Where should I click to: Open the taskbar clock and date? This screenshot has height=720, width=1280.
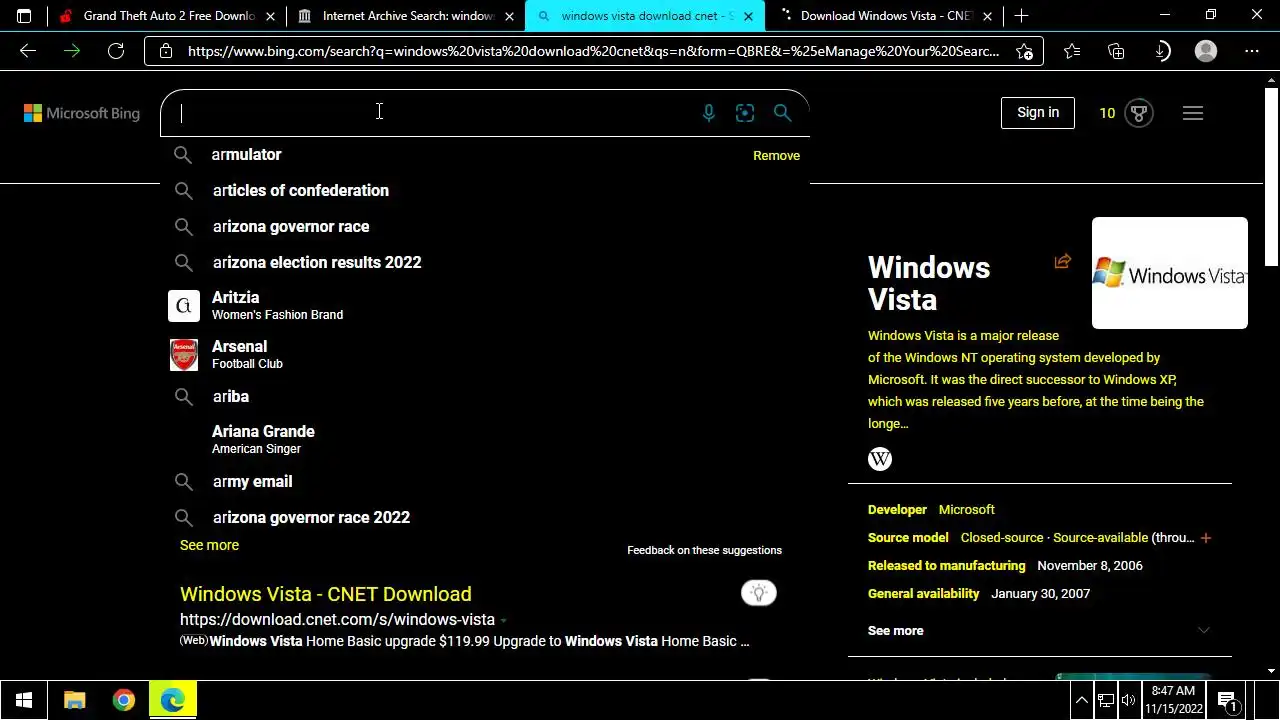click(1173, 700)
